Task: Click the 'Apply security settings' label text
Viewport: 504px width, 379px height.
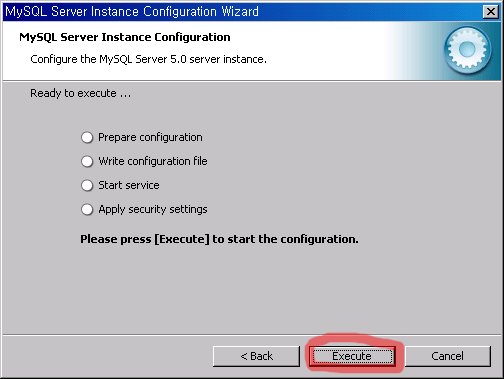Action: [x=153, y=209]
